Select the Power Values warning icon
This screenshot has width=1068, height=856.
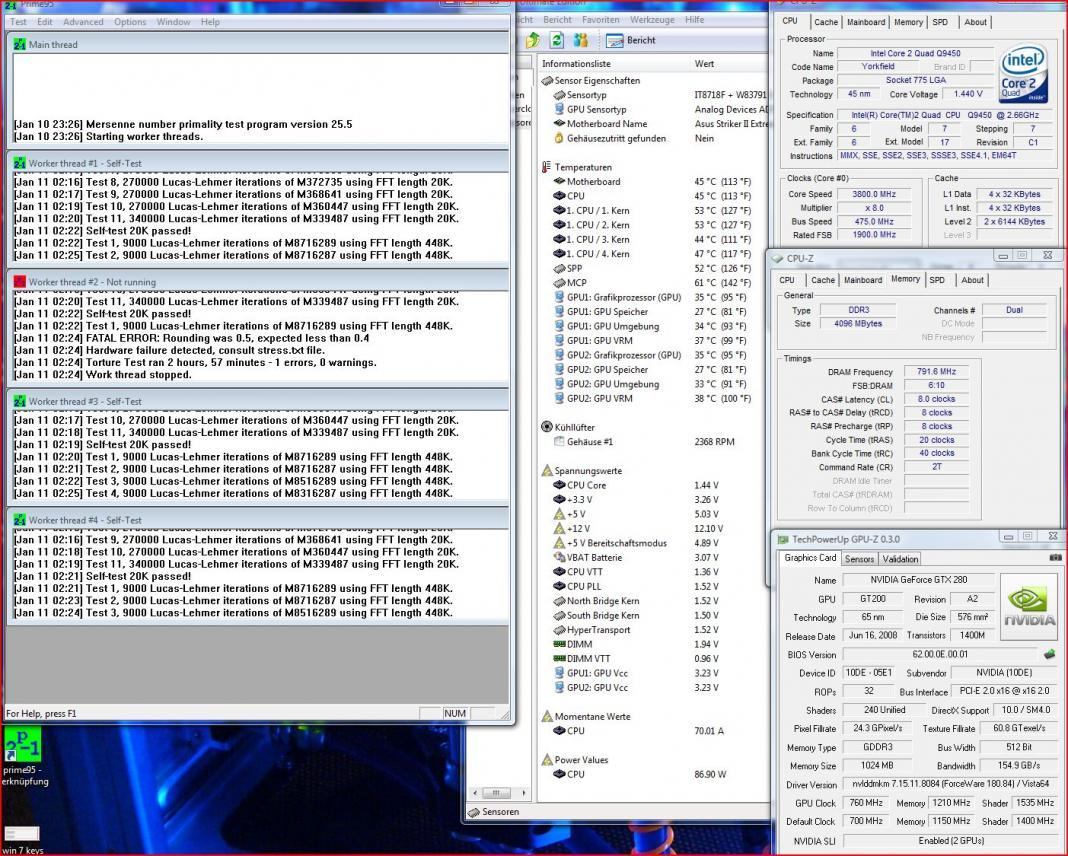[x=547, y=760]
